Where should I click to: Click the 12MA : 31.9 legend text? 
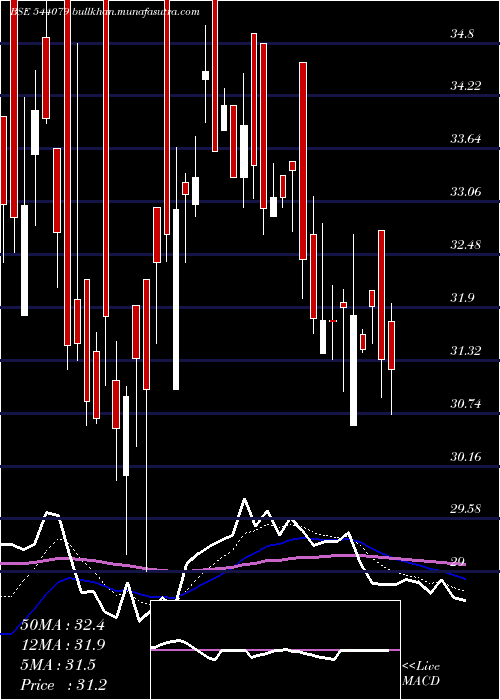click(63, 645)
